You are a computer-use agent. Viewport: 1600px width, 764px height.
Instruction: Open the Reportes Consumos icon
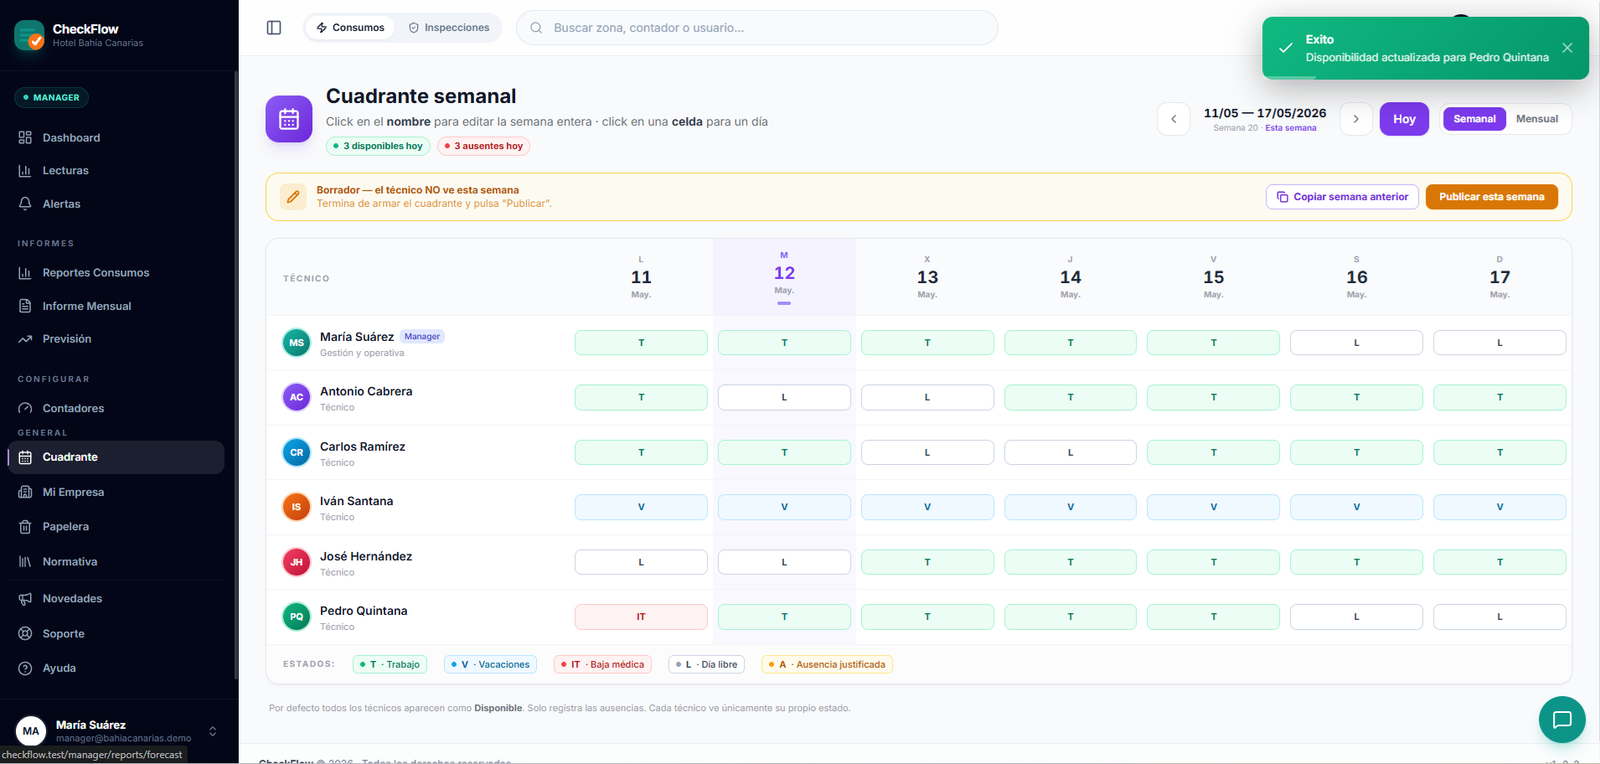pos(25,273)
